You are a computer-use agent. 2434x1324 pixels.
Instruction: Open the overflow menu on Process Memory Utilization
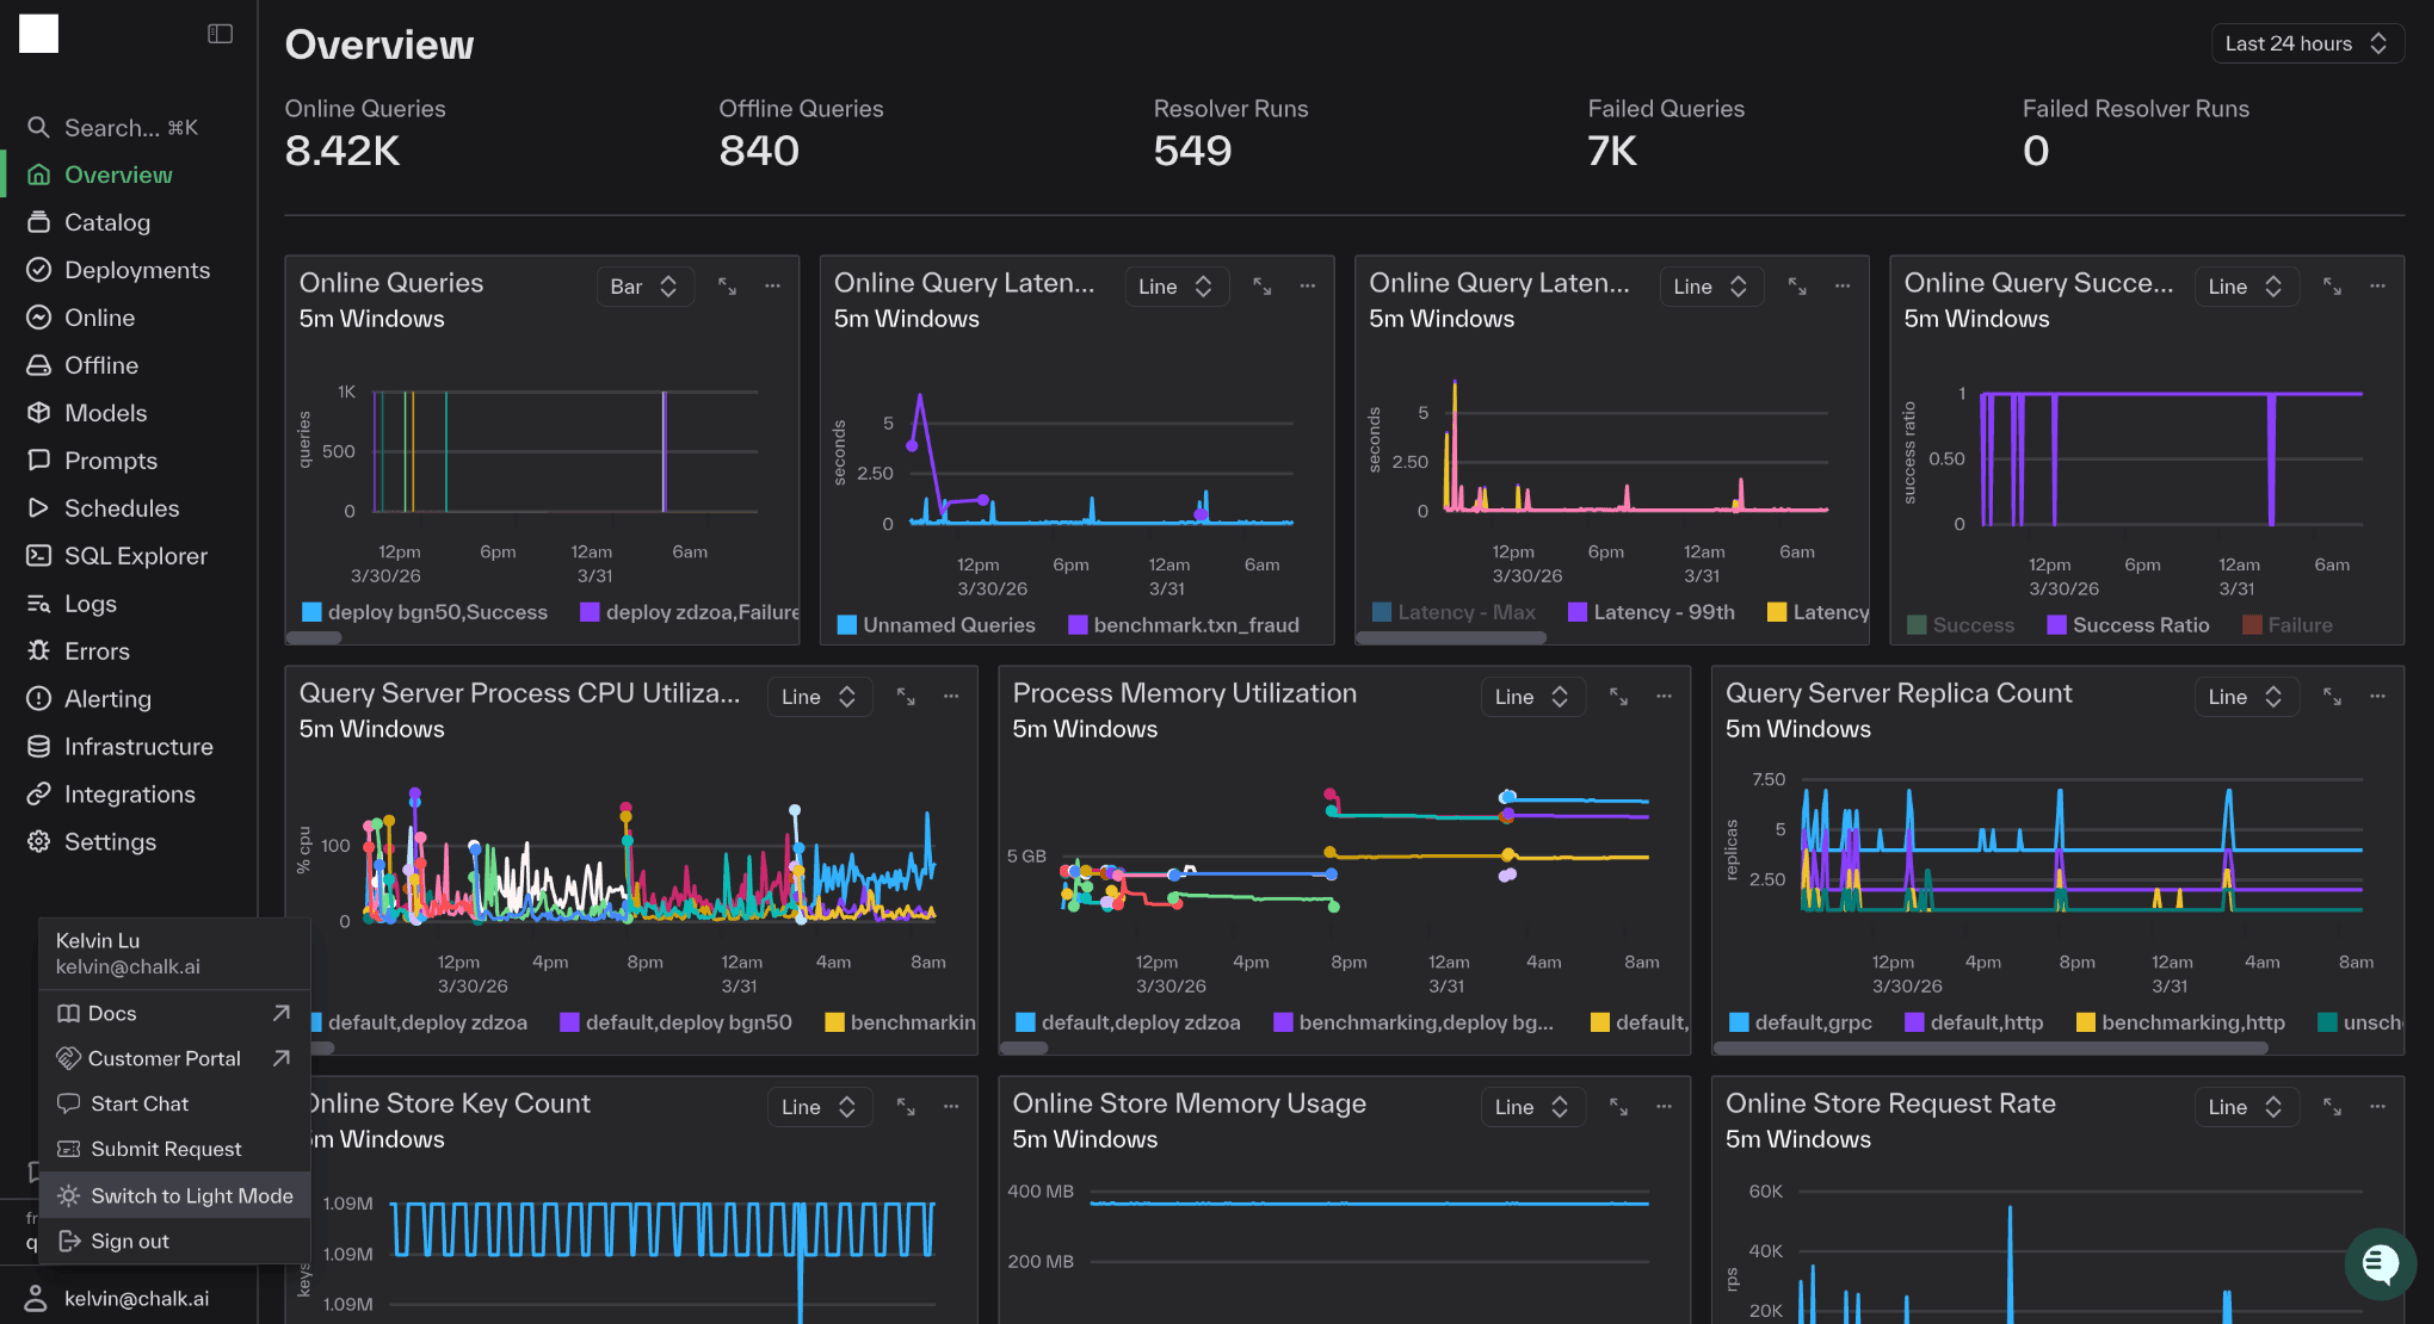[1663, 696]
